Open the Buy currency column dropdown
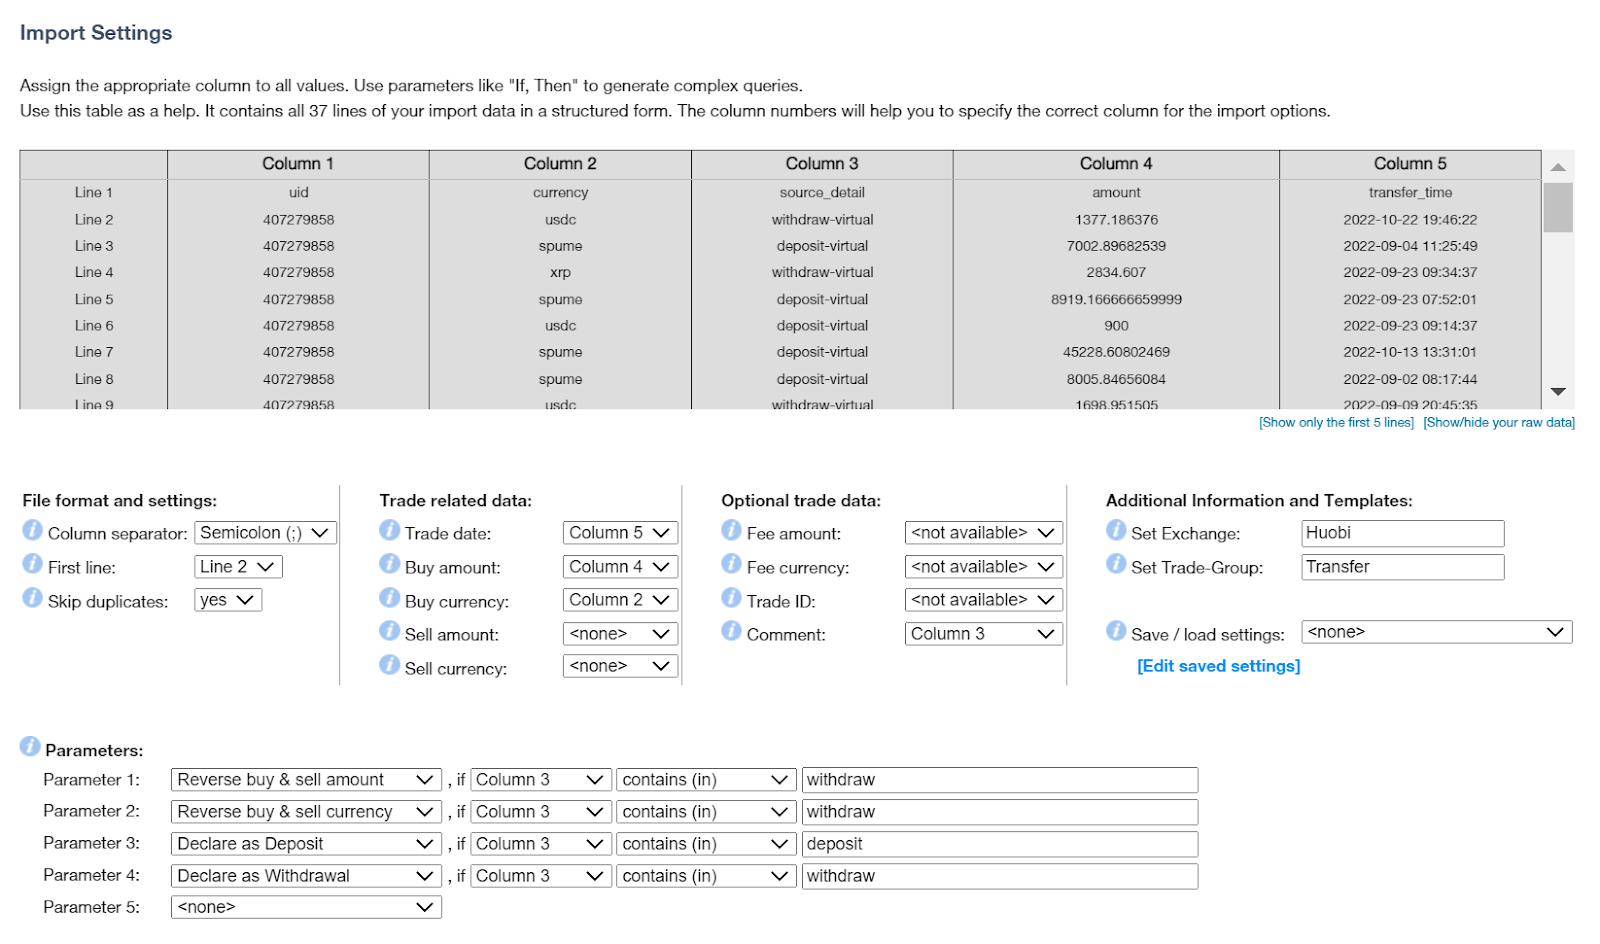The height and width of the screenshot is (944, 1600). pos(620,600)
